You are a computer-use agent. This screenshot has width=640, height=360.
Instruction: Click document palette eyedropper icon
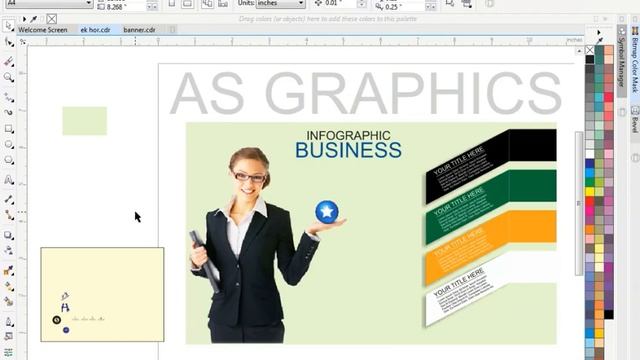click(x=33, y=19)
